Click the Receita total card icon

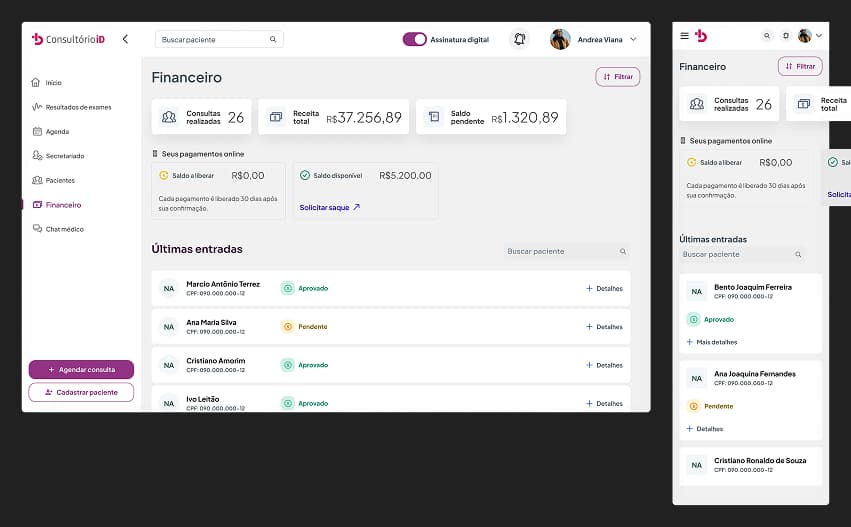pos(275,117)
